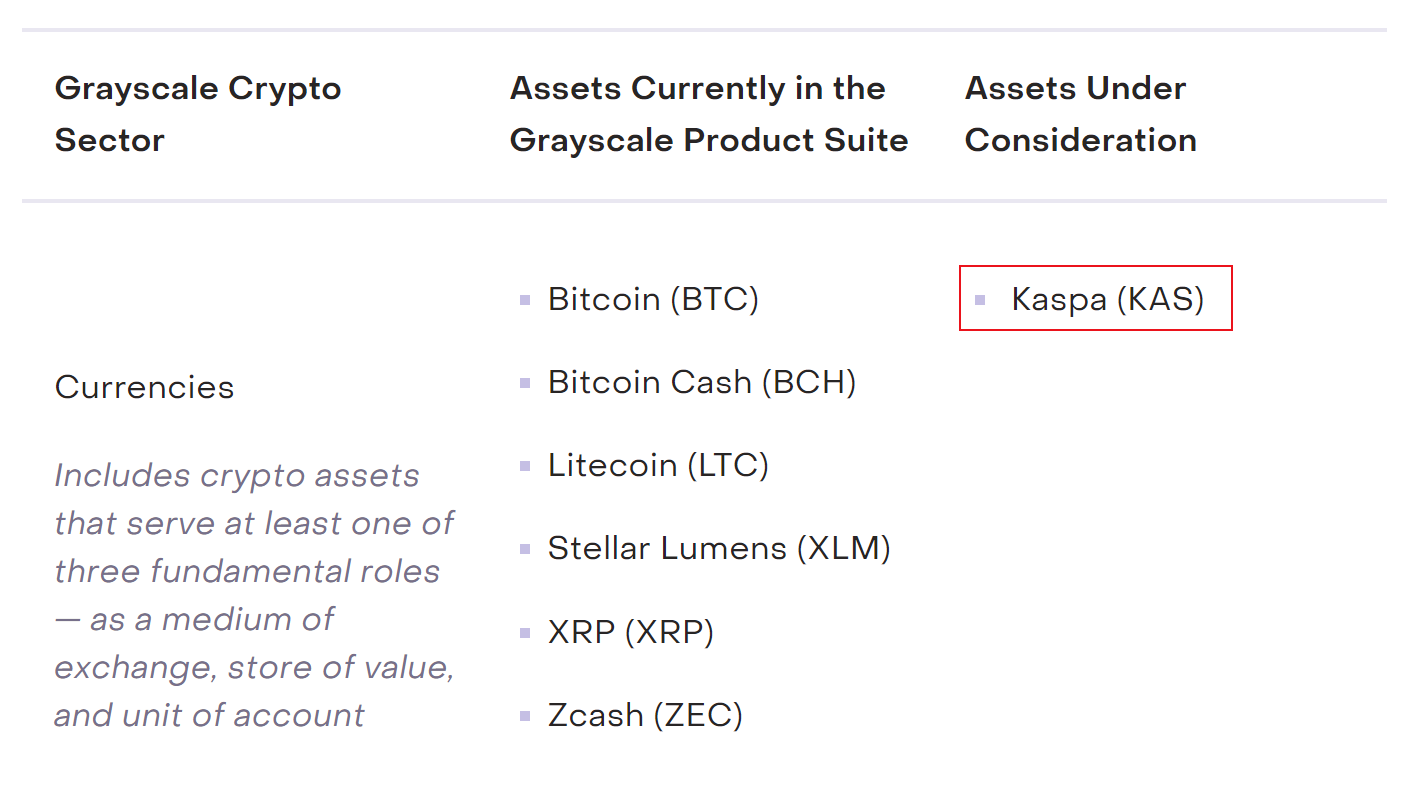Click the bullet next to Zcash (ZEC)
1406x799 pixels.
click(x=525, y=716)
